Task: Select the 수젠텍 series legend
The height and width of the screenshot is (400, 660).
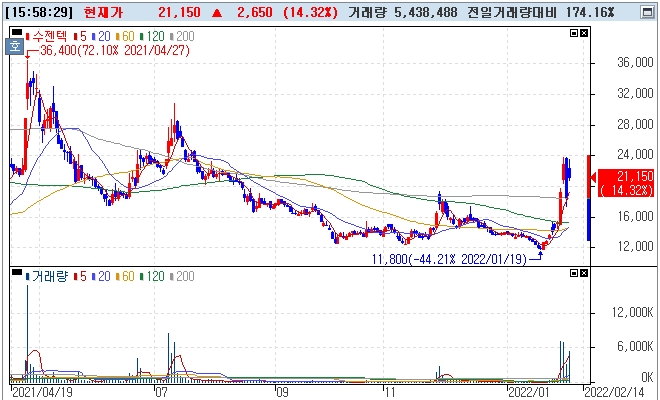Action: (x=46, y=36)
